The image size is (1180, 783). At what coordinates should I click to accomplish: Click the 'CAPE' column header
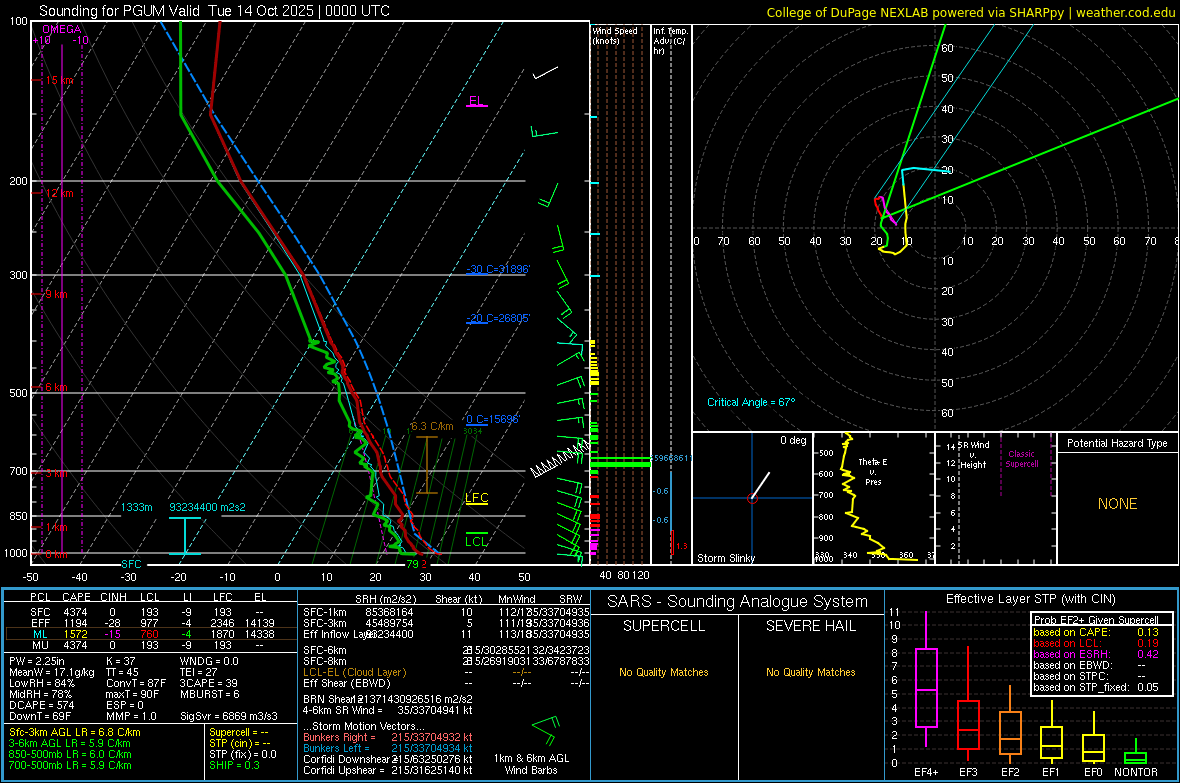[76, 597]
